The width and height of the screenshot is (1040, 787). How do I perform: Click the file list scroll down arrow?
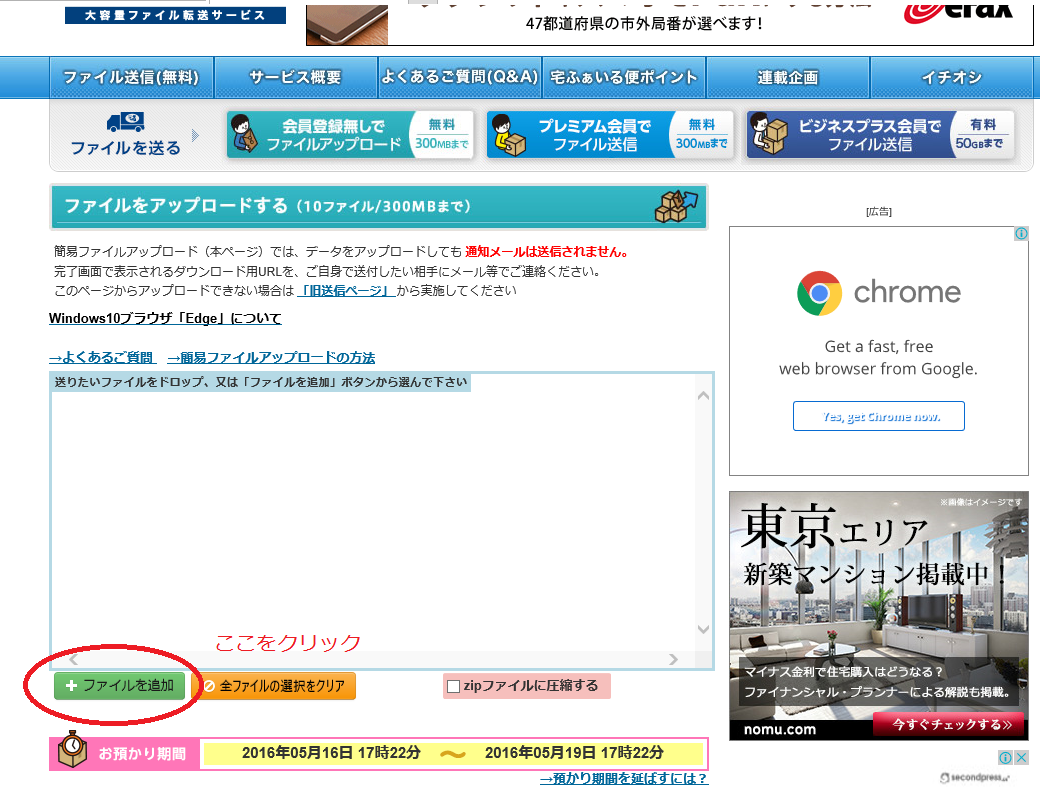[702, 629]
